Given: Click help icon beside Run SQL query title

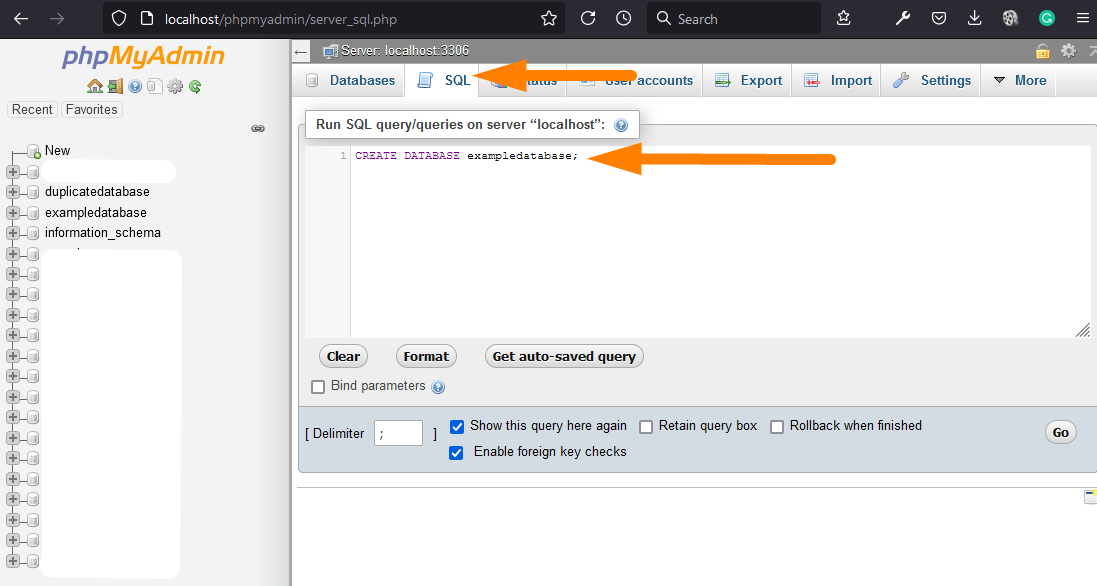Looking at the screenshot, I should [621, 125].
